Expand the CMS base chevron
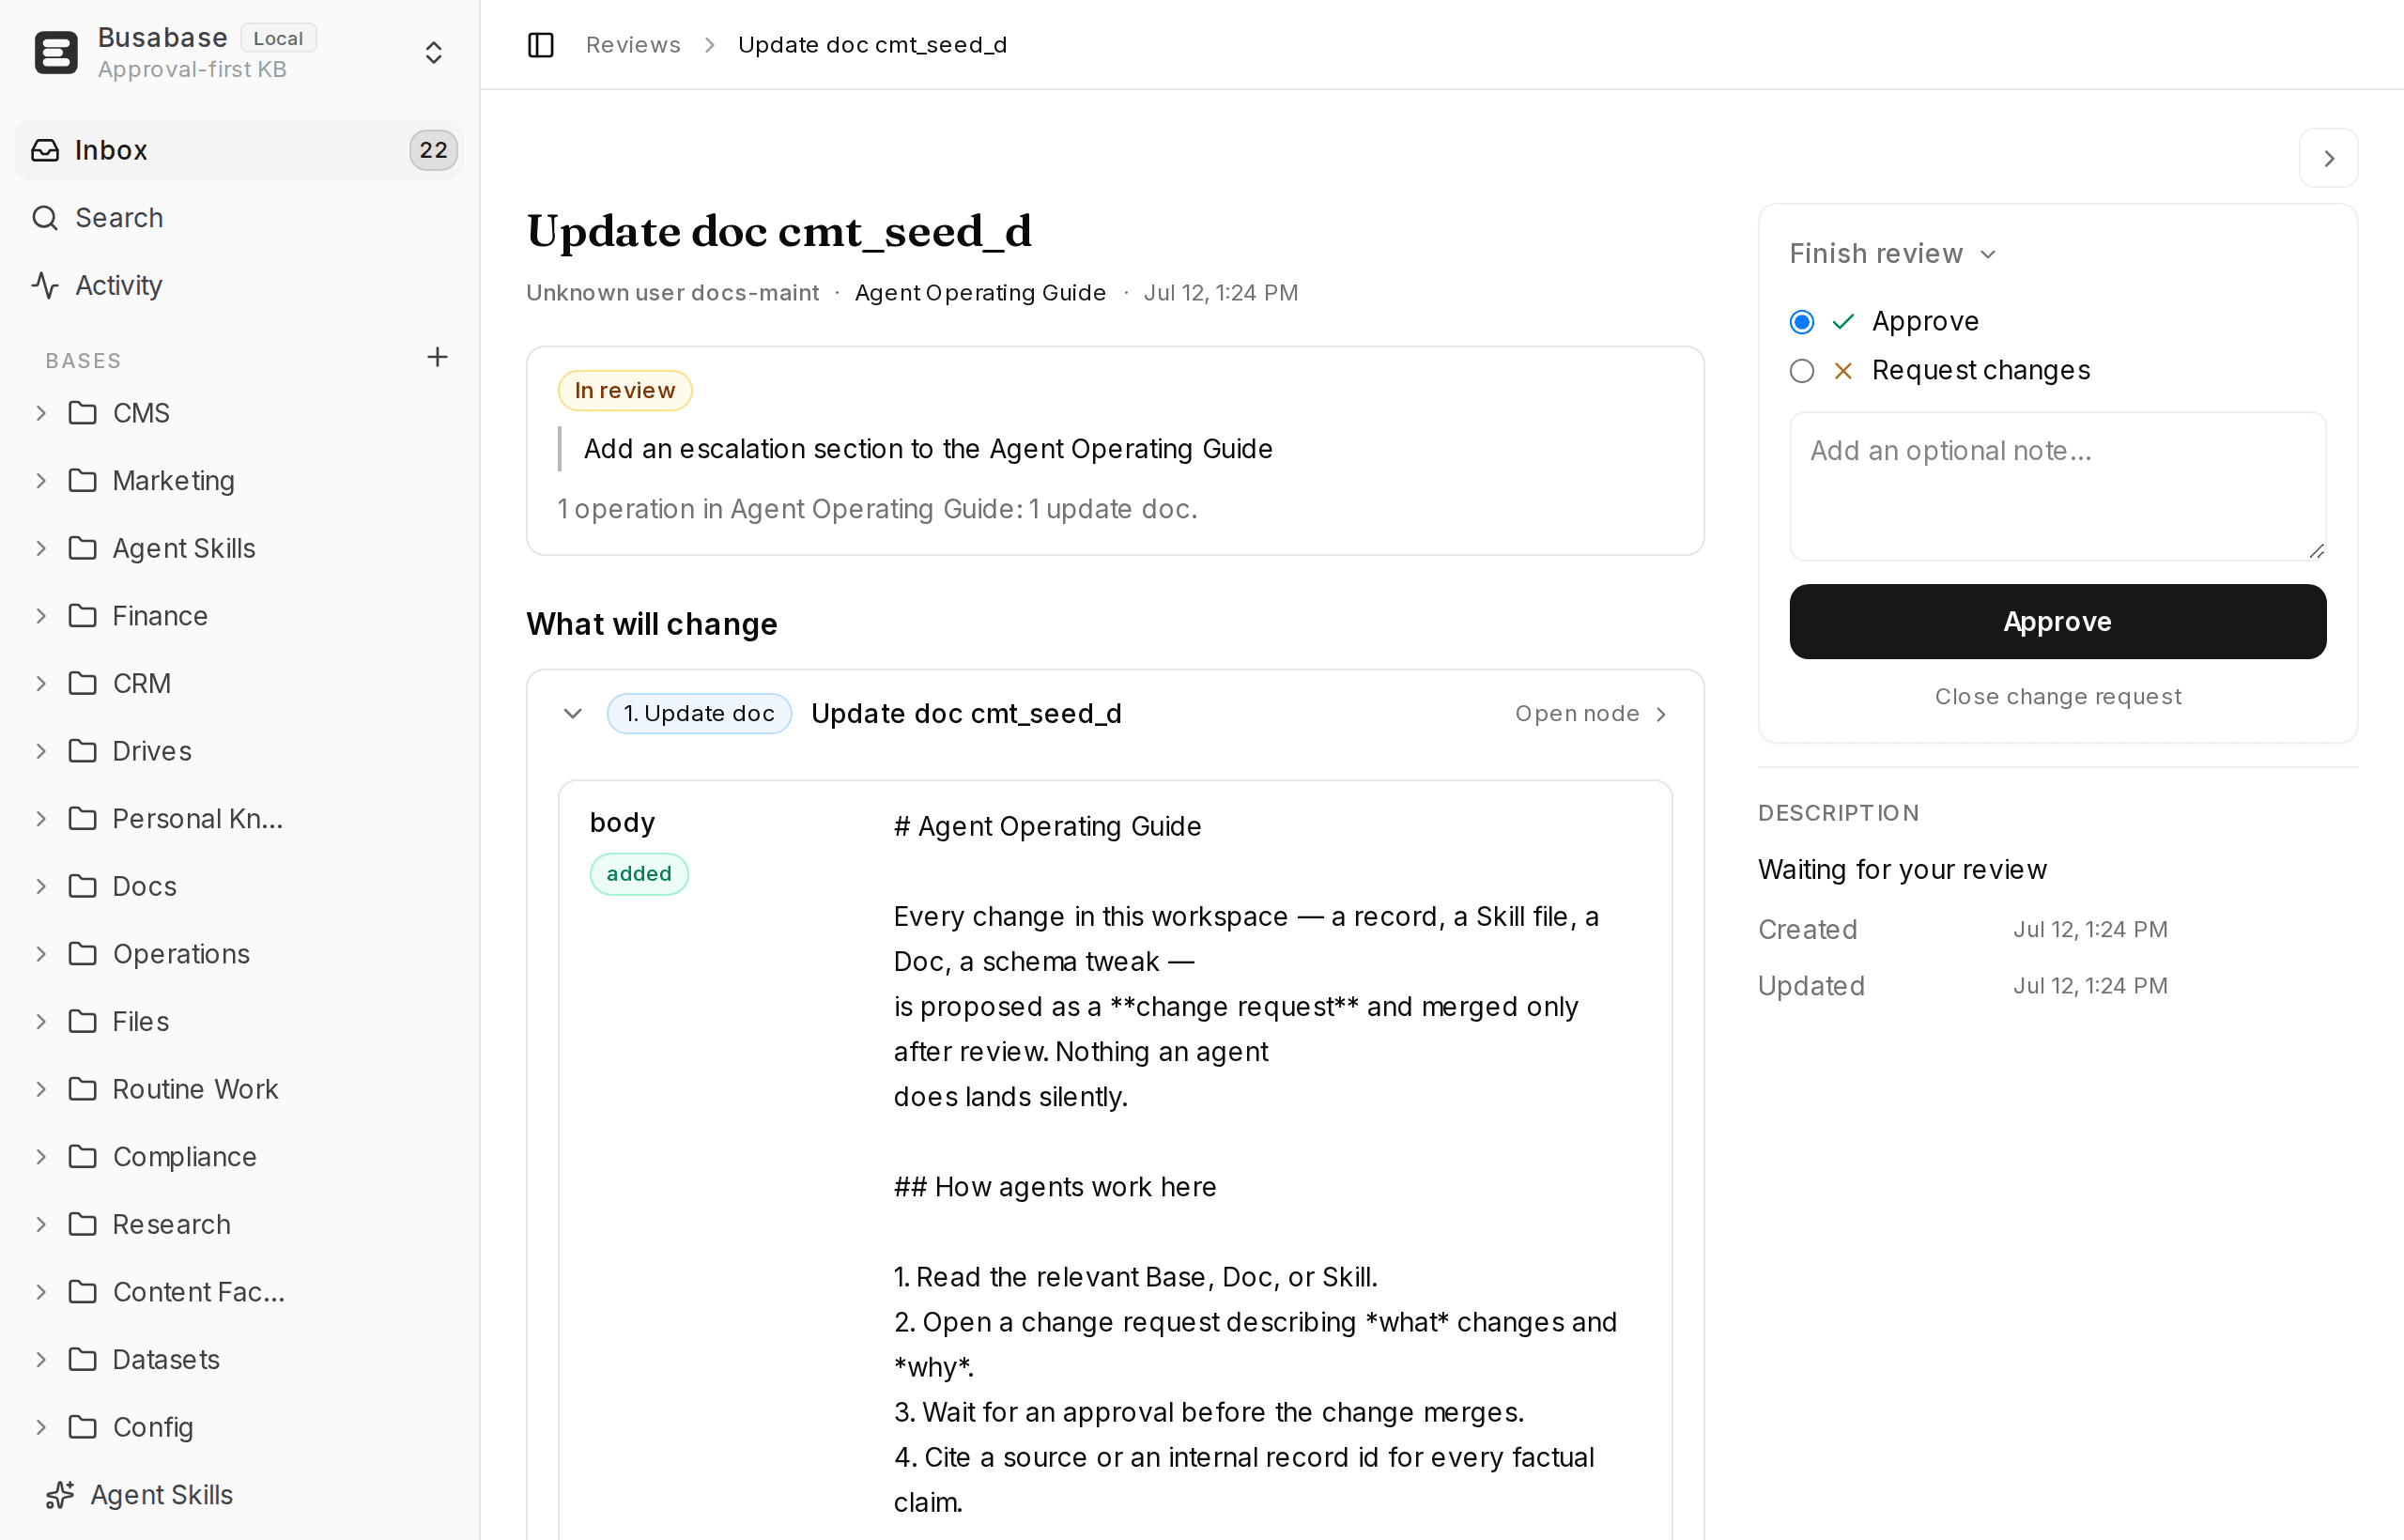2404x1540 pixels. pos(41,413)
